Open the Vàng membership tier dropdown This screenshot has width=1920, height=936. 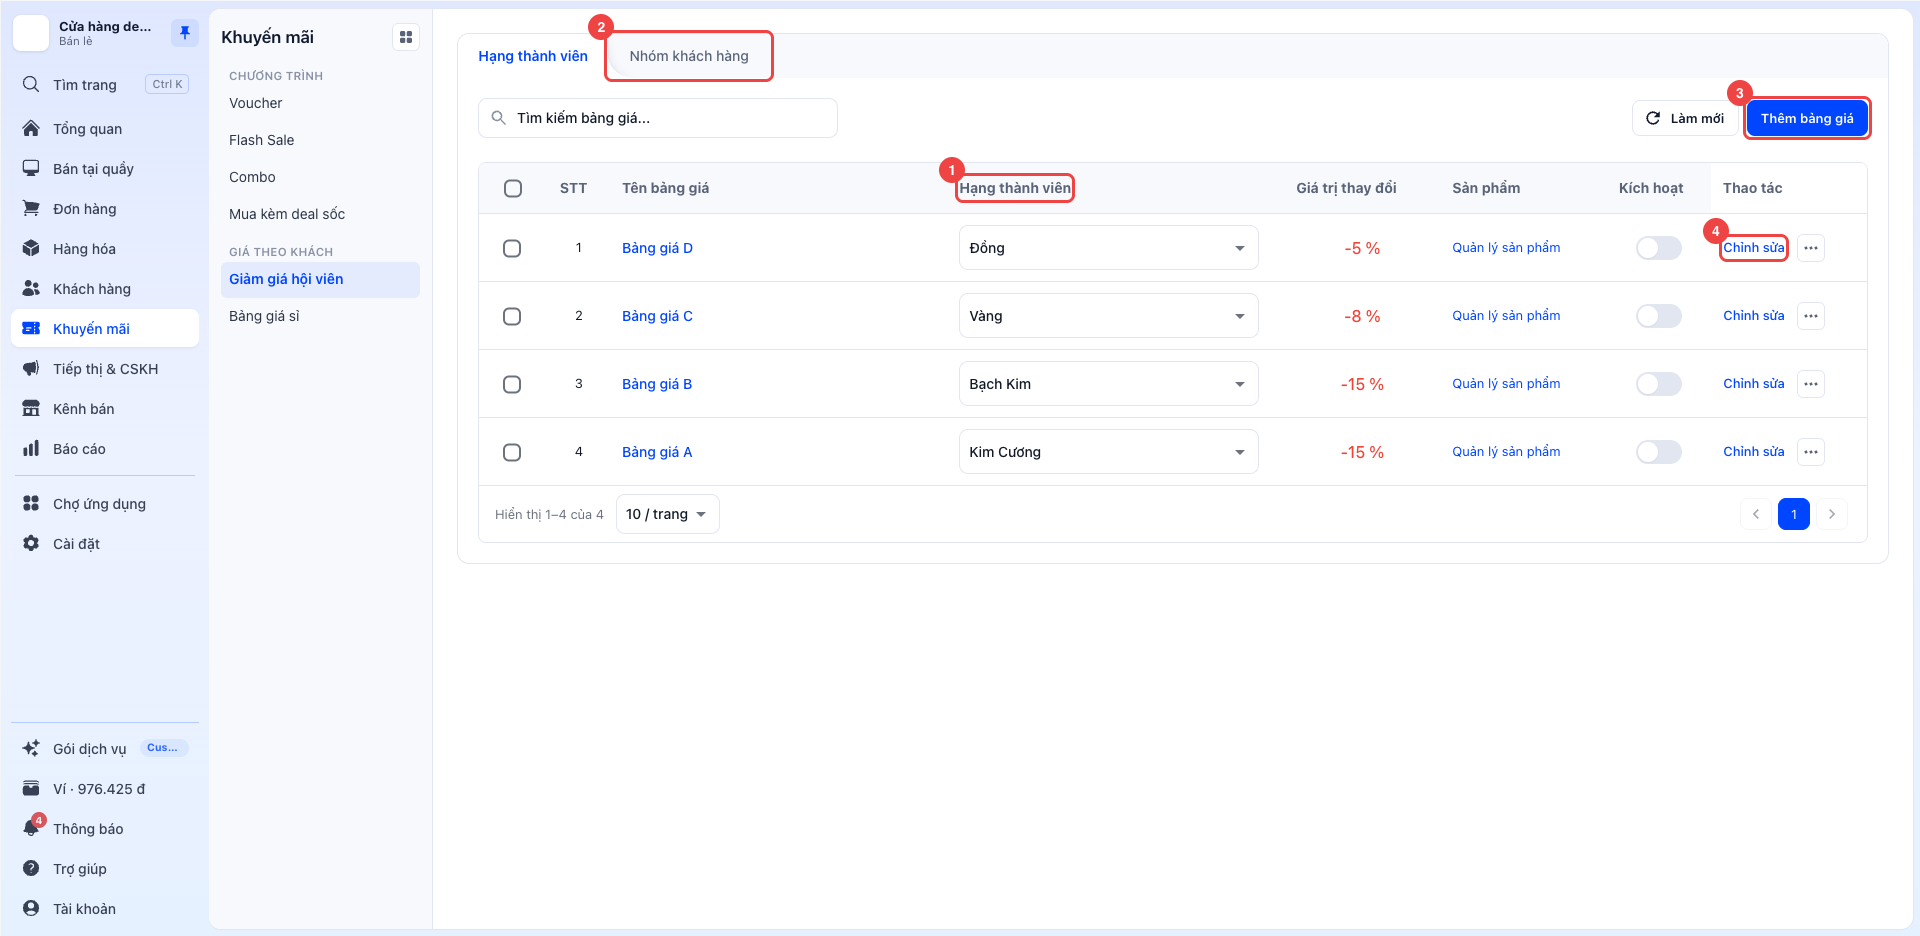click(x=1108, y=316)
